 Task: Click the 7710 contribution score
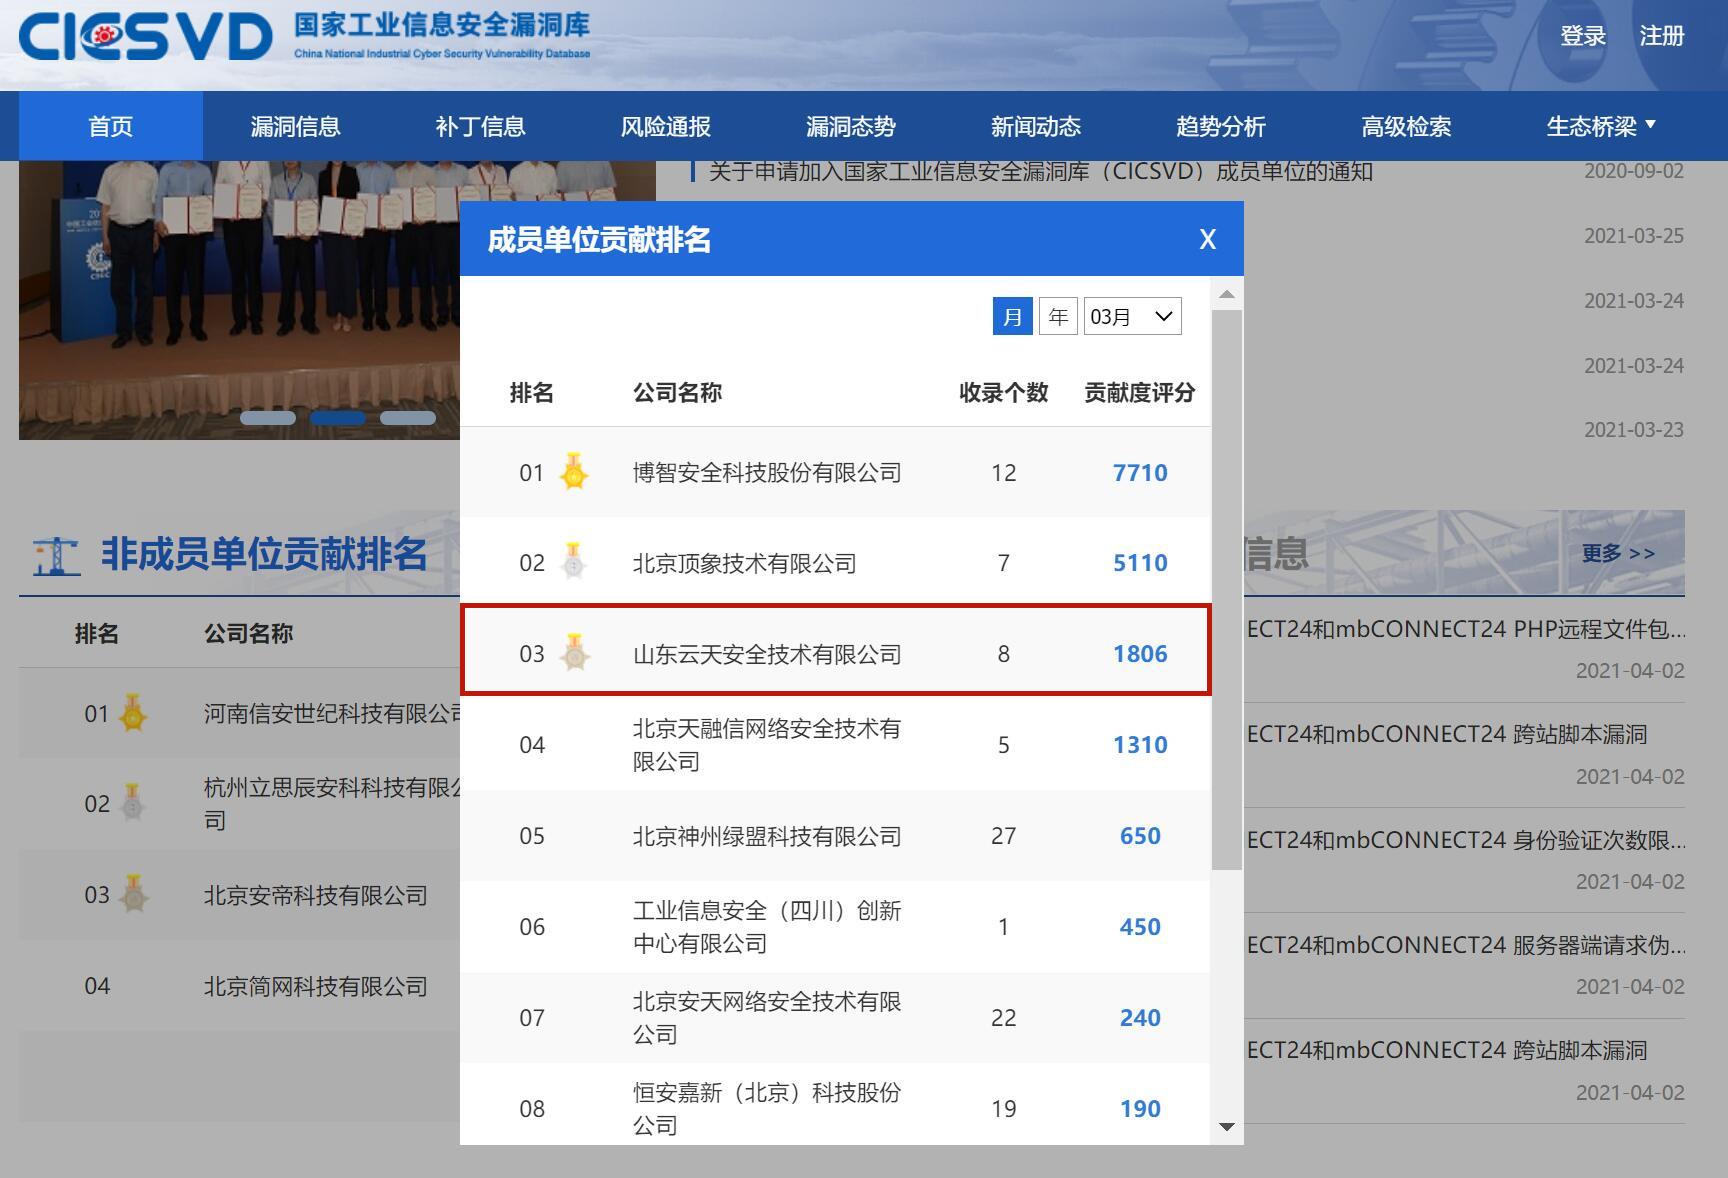point(1140,472)
